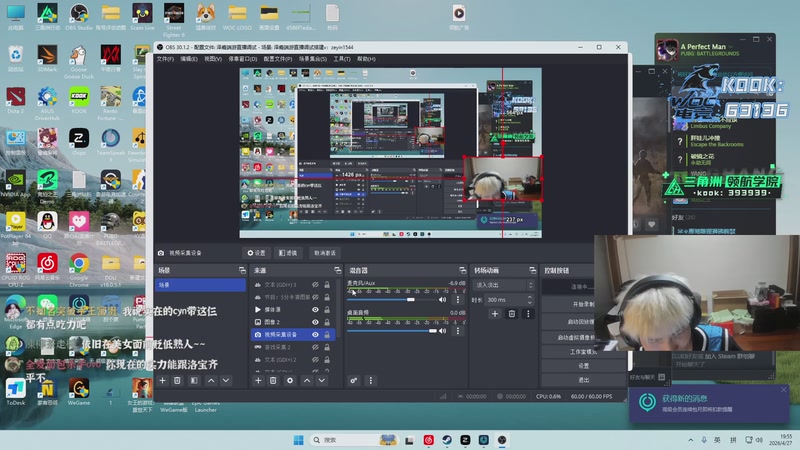The image size is (800, 450).
Task: Hide the 媒体源 source
Action: (315, 310)
